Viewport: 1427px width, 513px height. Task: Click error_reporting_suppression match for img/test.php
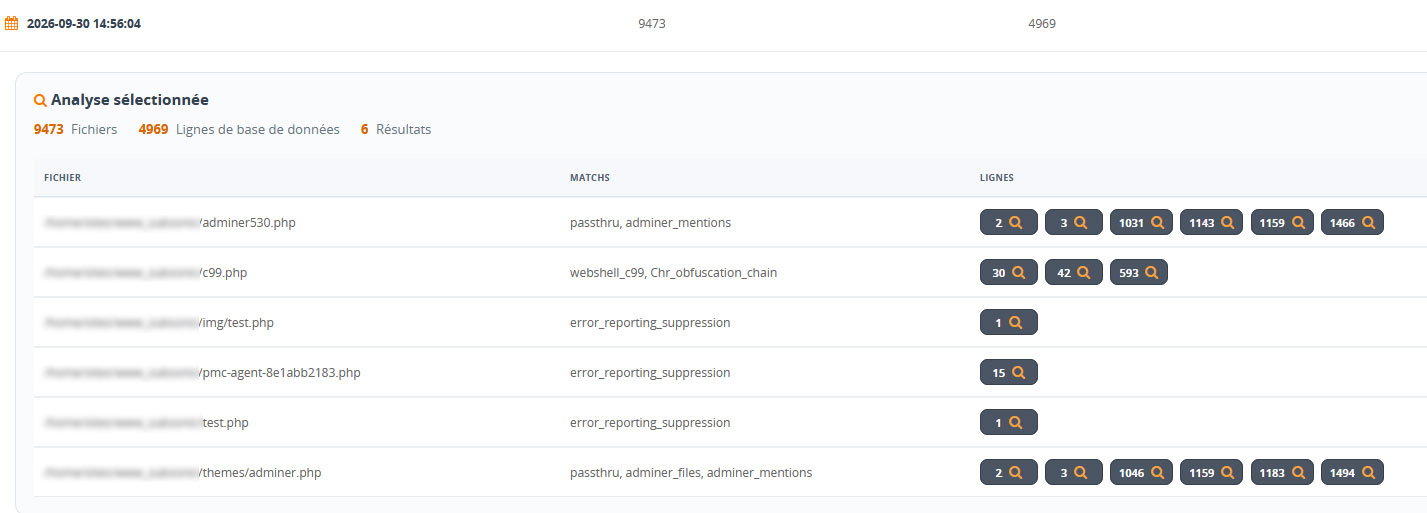click(650, 322)
